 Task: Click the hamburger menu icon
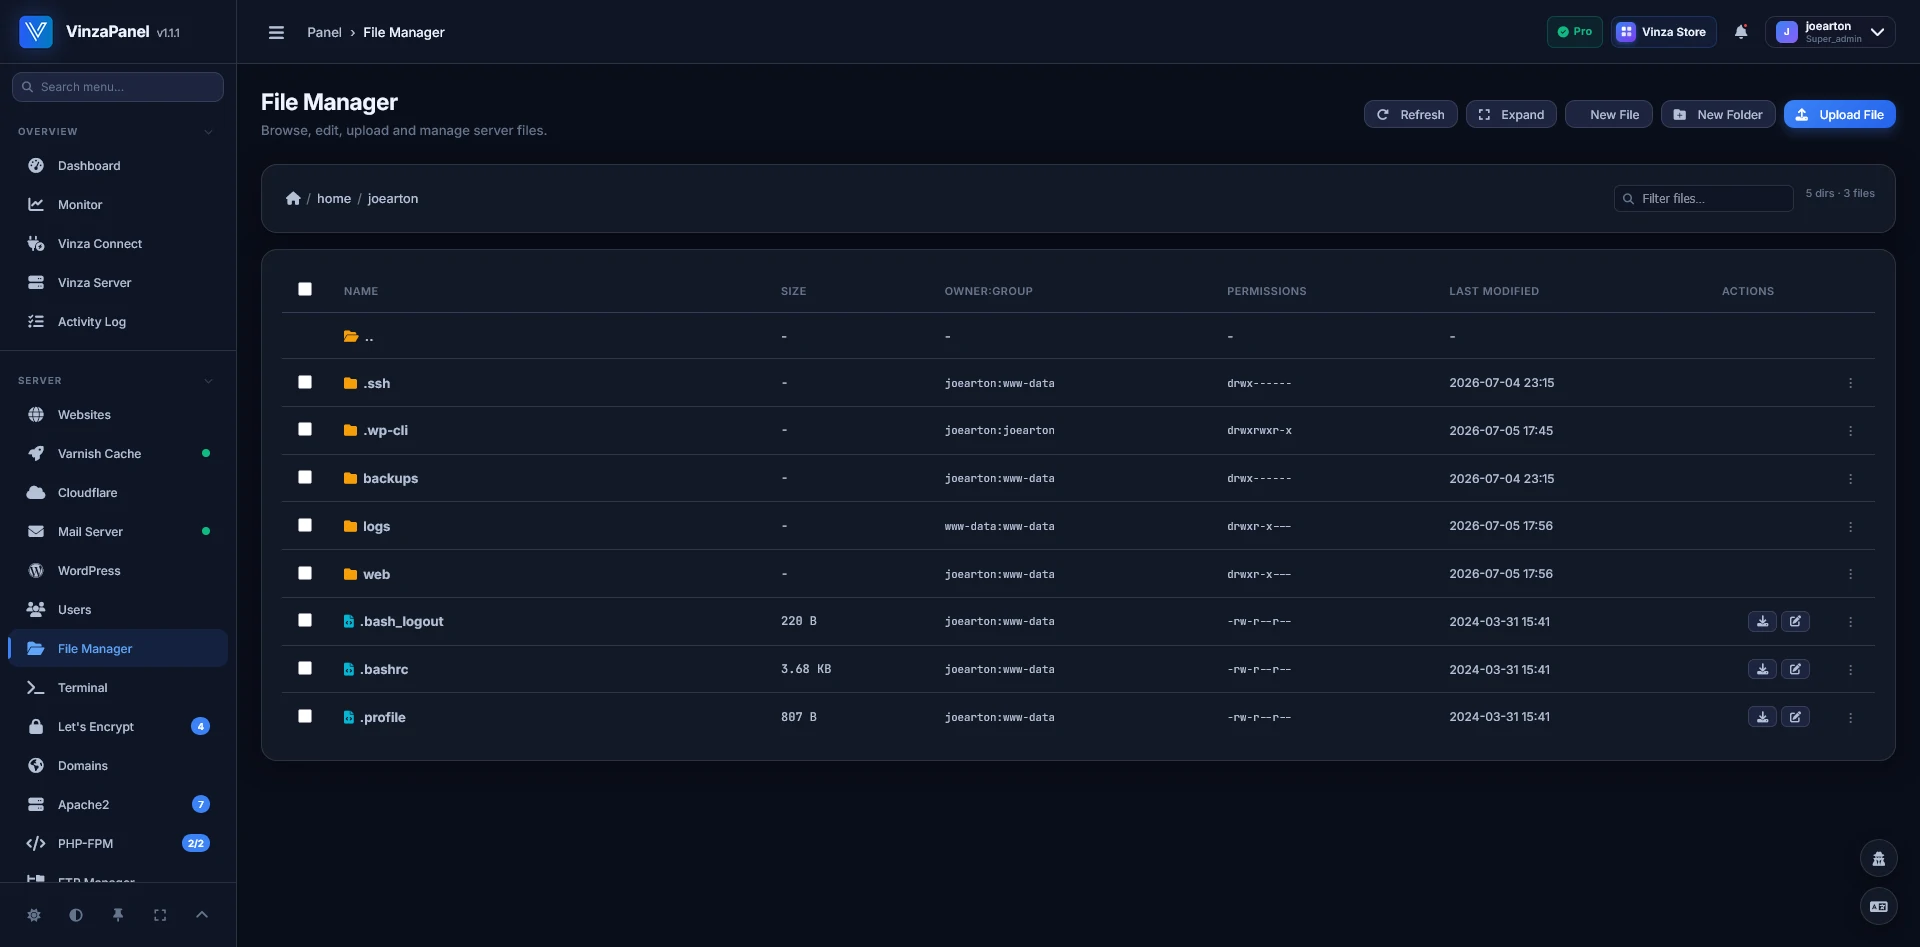(276, 32)
